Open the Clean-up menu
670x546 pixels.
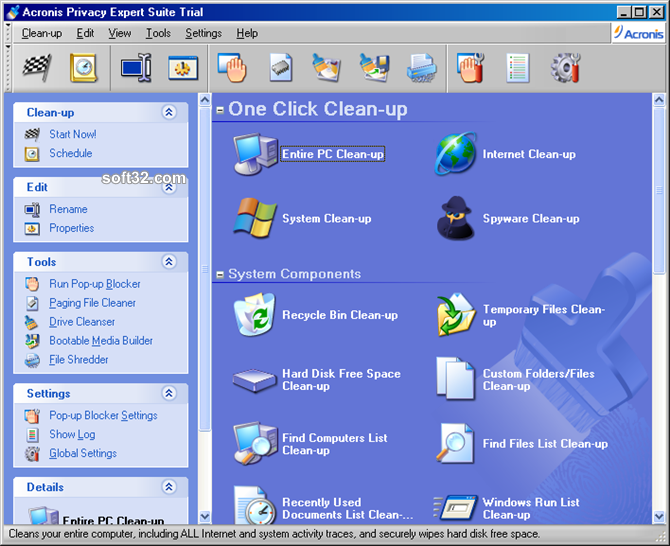[x=42, y=33]
